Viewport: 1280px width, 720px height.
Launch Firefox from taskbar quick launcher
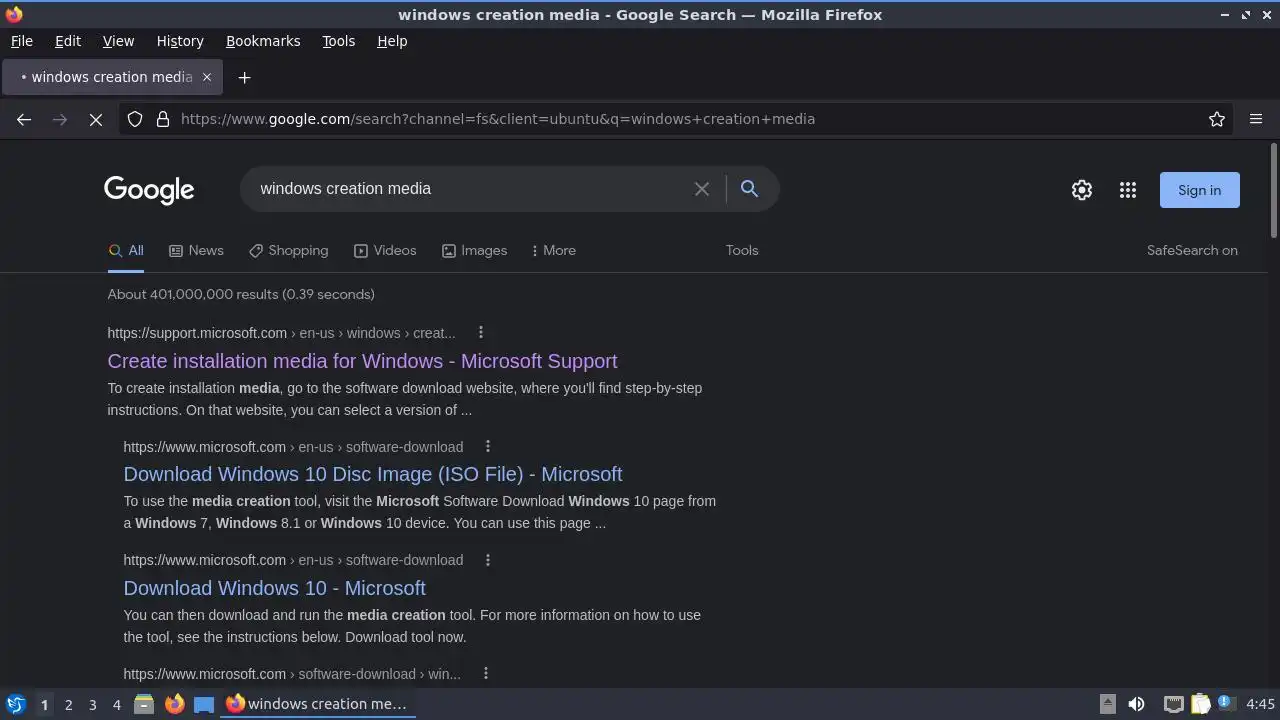tap(174, 704)
